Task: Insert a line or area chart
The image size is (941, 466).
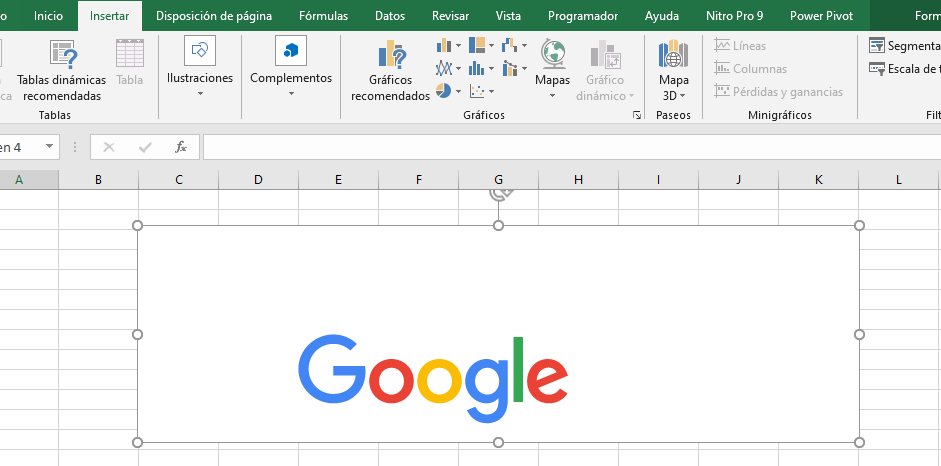Action: coord(449,68)
